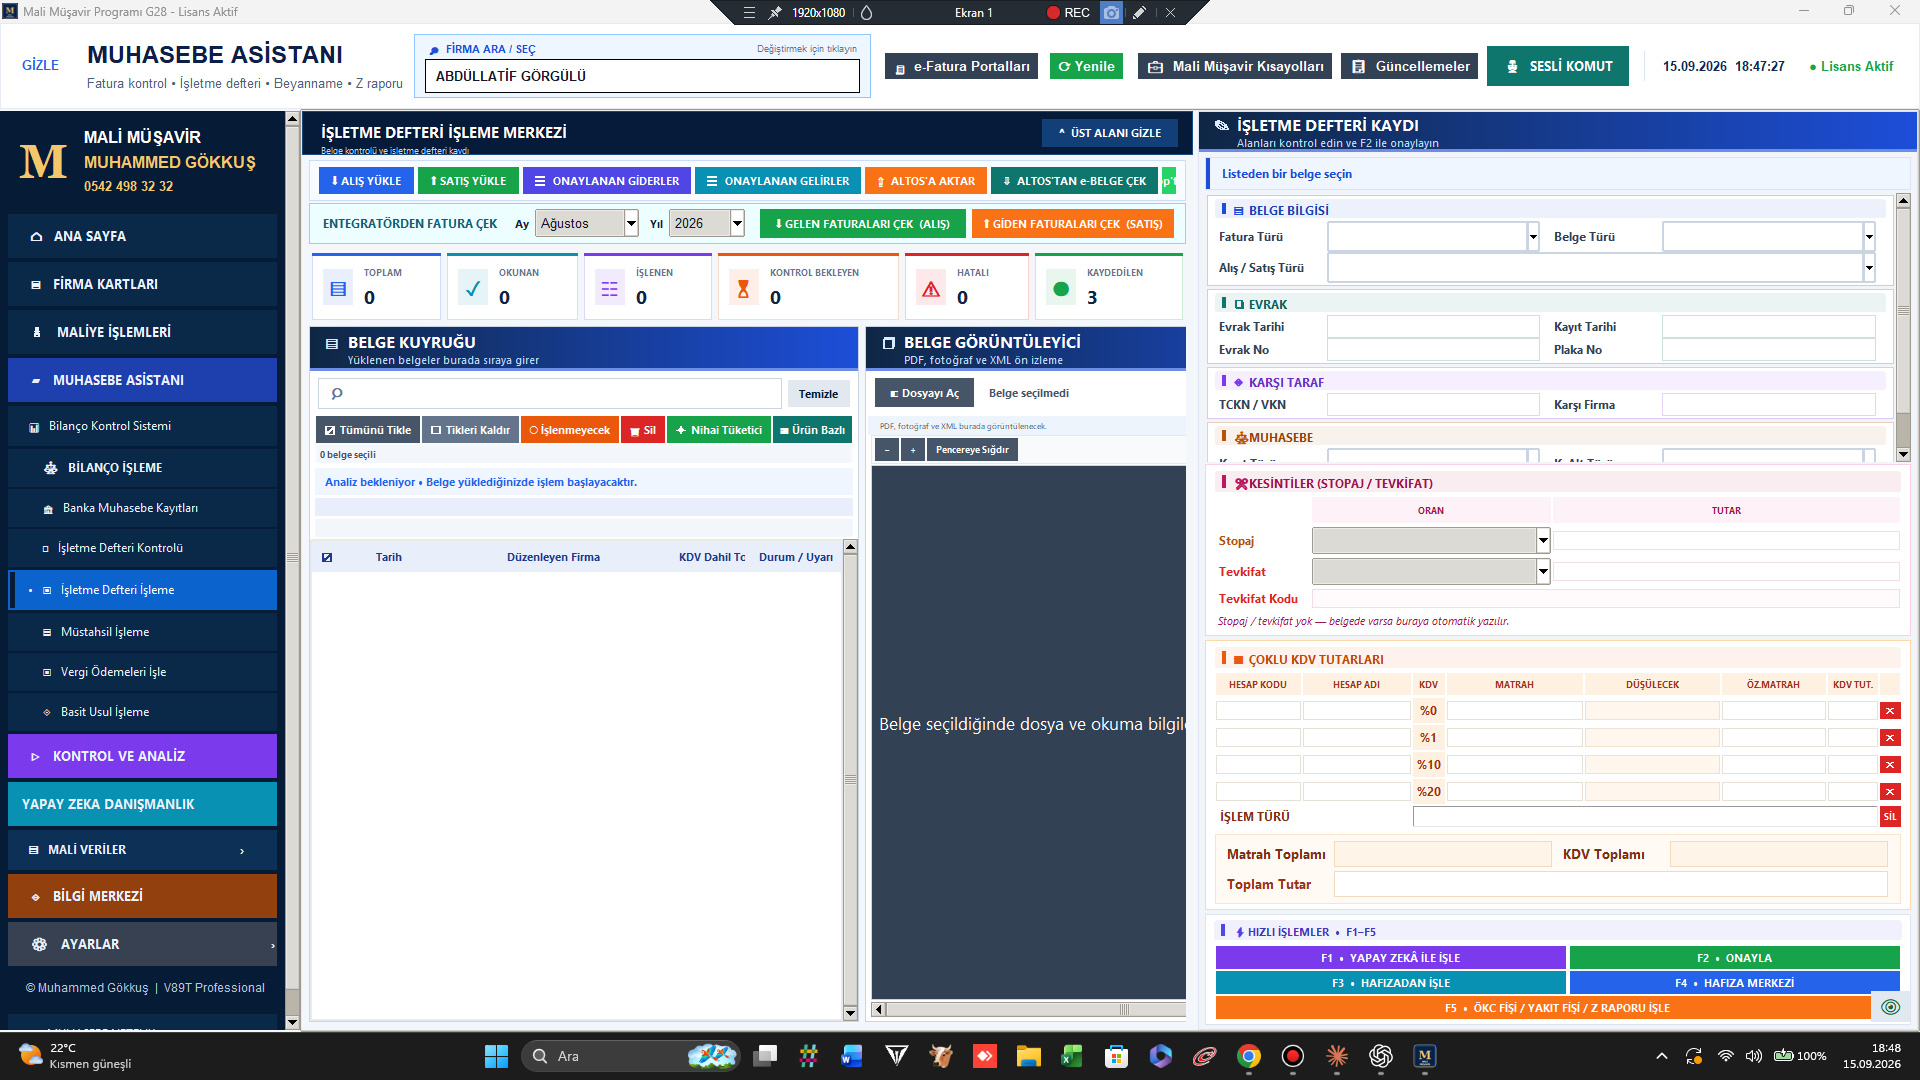Screen dimensions: 1920x1080
Task: Click the HATALI warning triangle card
Action: [967, 287]
